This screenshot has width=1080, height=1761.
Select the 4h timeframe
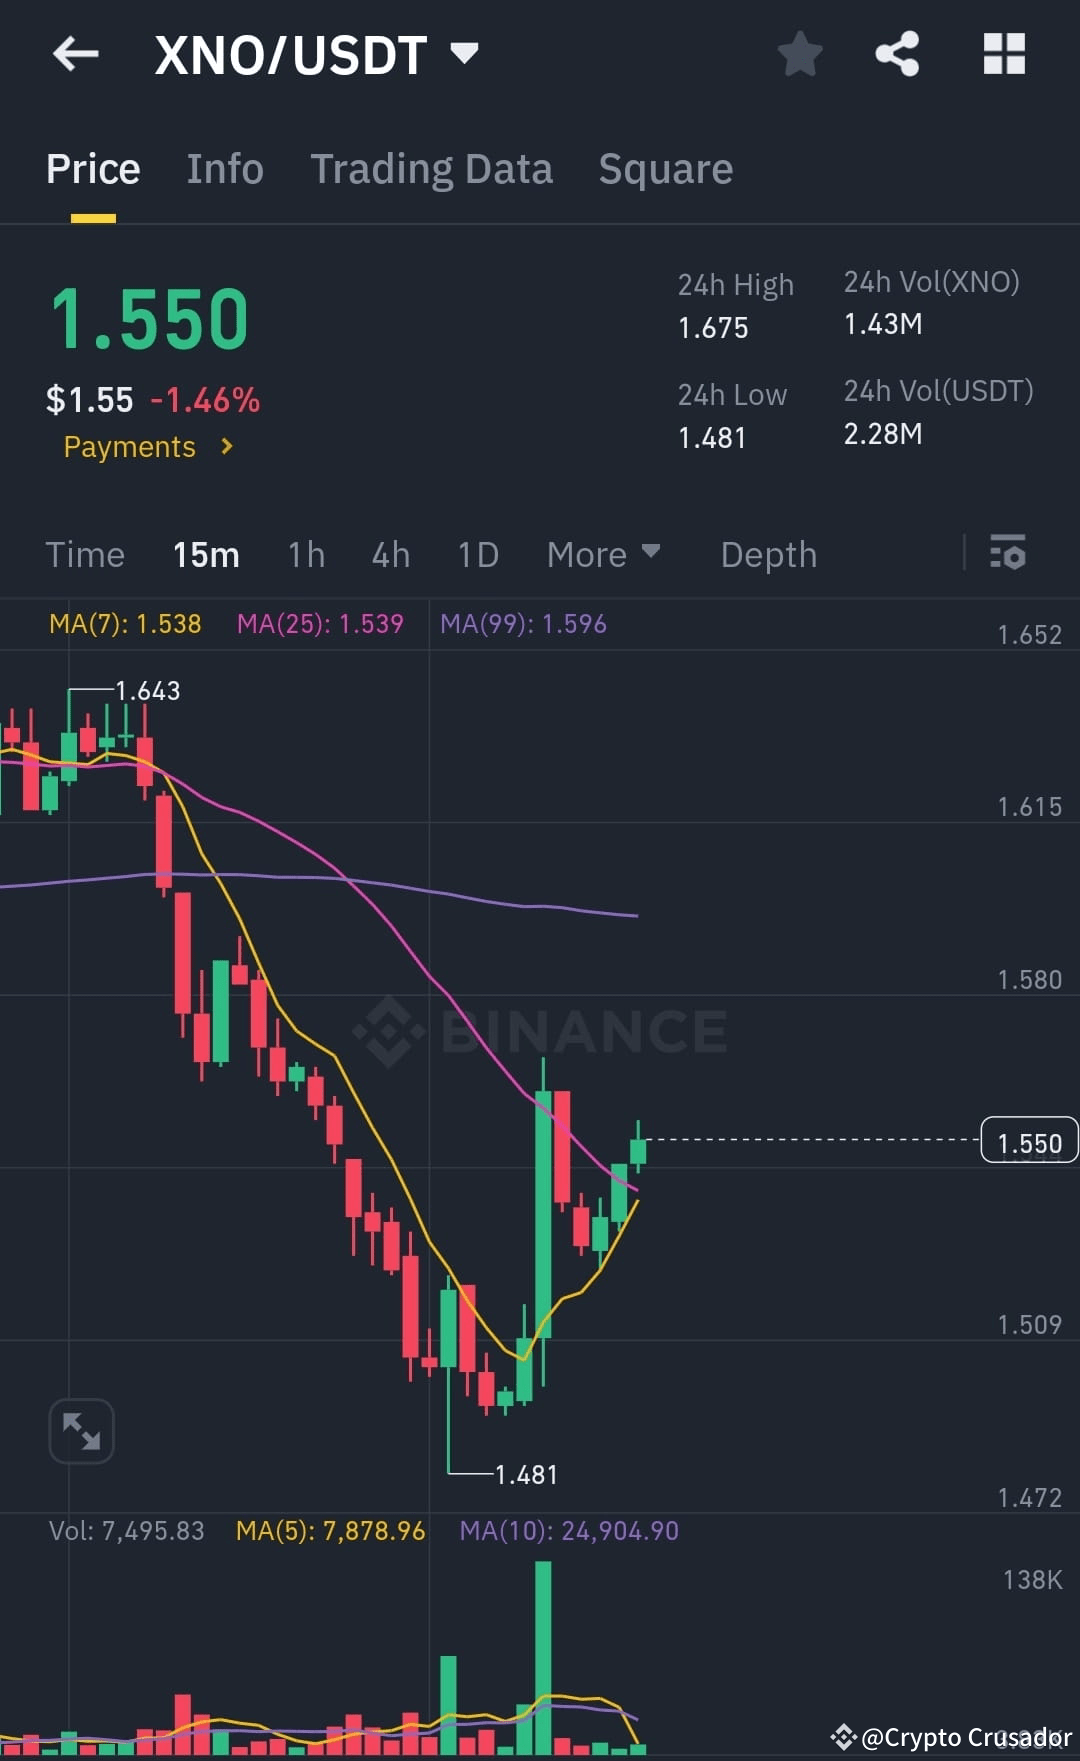(x=390, y=554)
